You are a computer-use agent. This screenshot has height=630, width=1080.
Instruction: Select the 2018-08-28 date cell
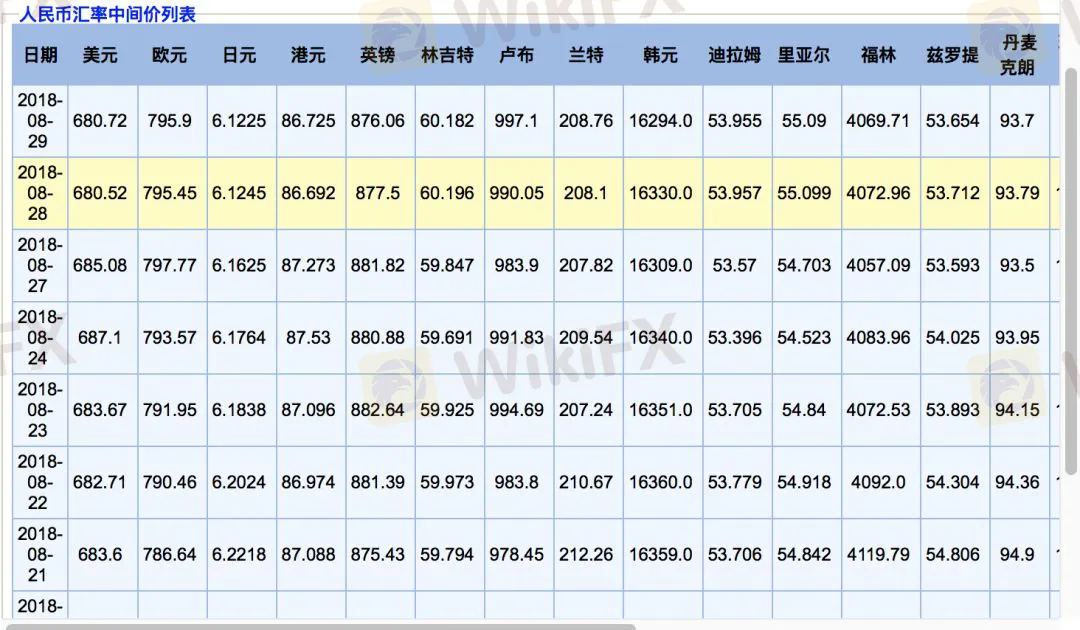(x=40, y=193)
